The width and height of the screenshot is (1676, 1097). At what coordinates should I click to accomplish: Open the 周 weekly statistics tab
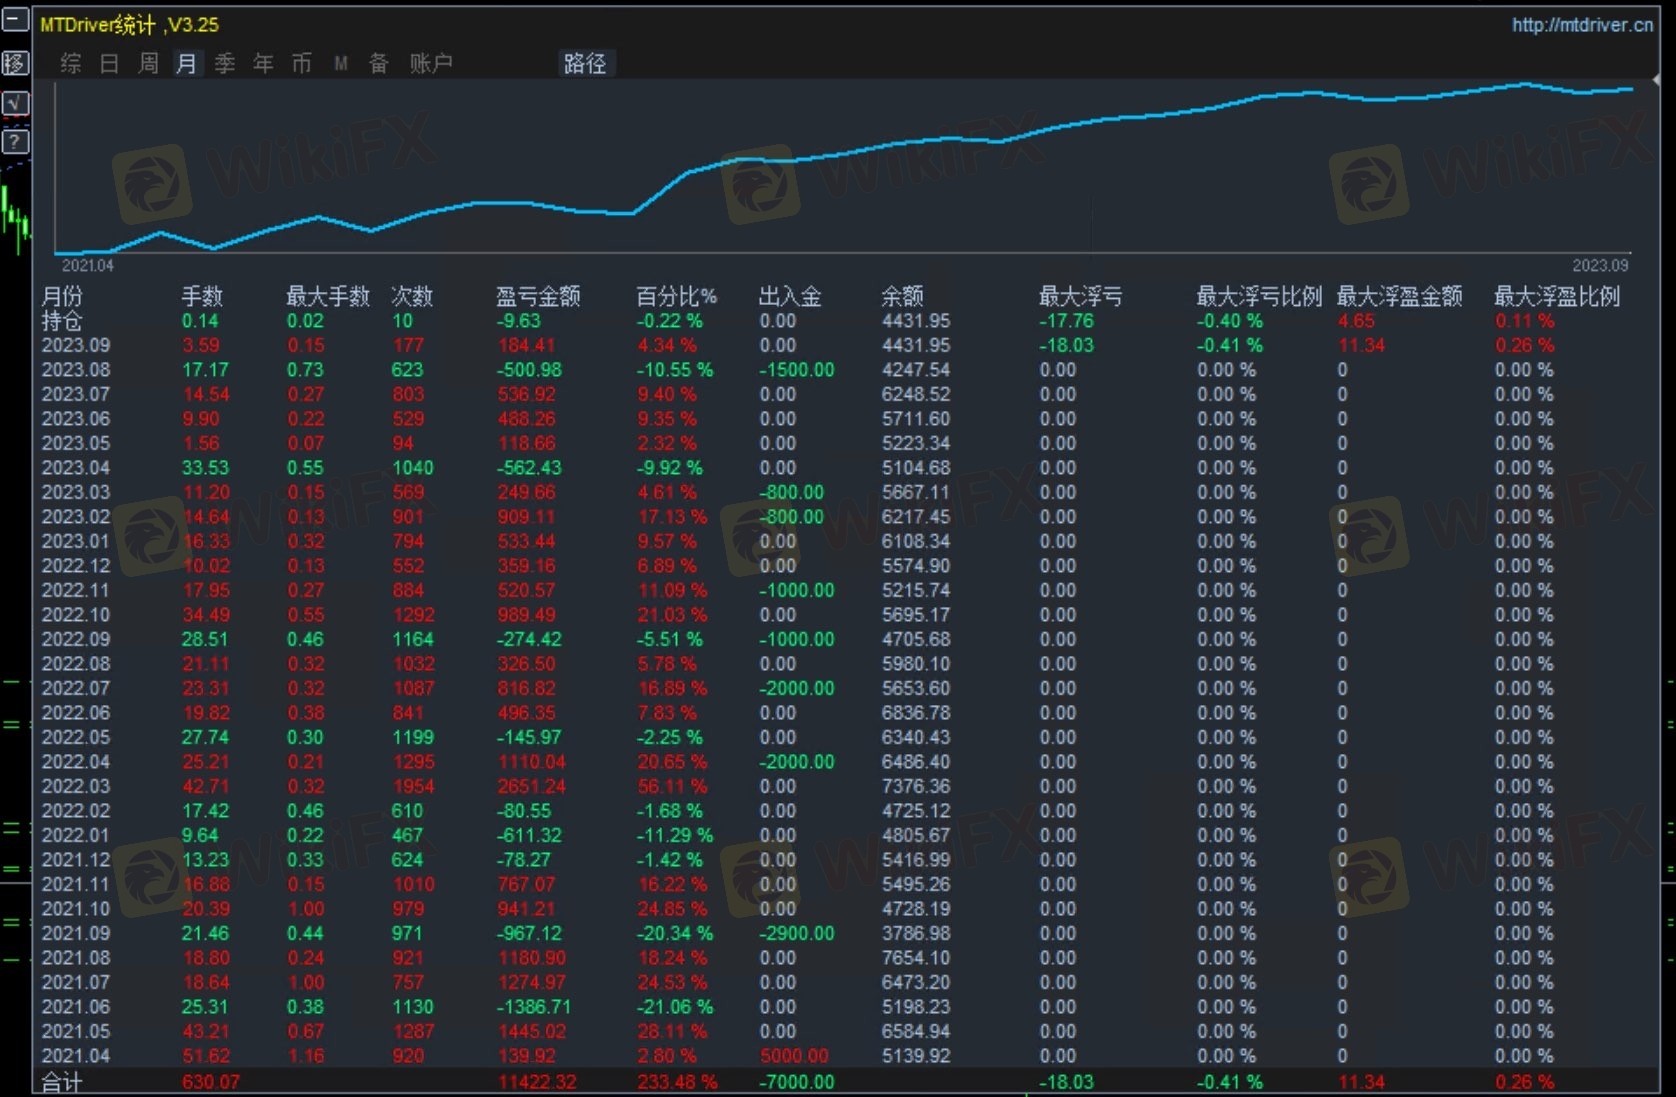(x=148, y=64)
